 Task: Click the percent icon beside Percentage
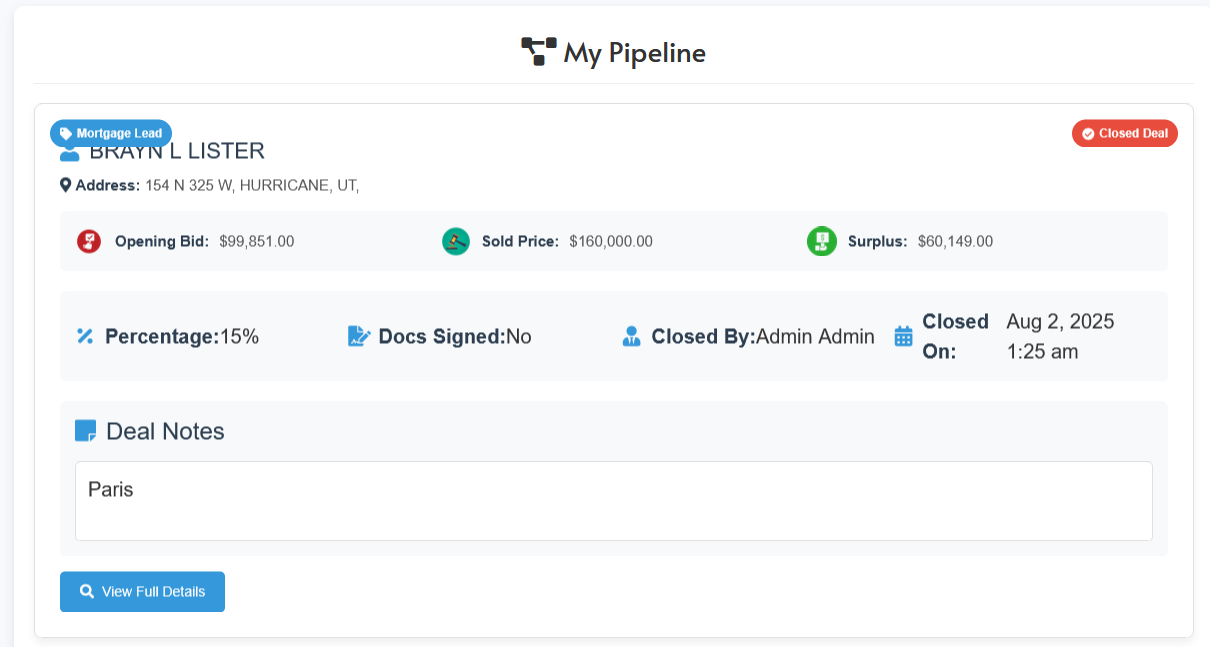click(x=85, y=336)
